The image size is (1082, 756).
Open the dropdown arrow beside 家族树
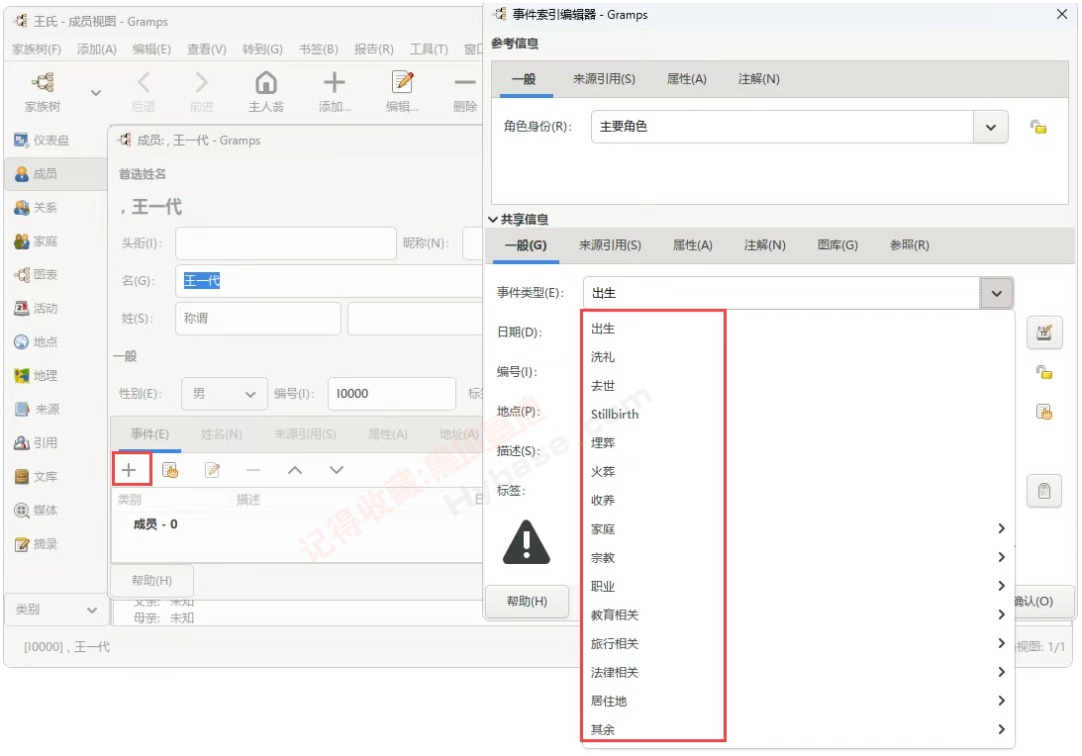tap(96, 92)
